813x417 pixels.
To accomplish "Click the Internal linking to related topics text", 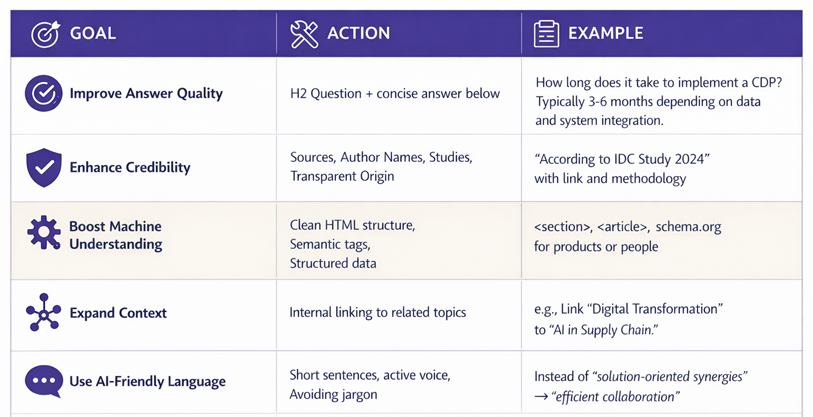I will tap(378, 313).
